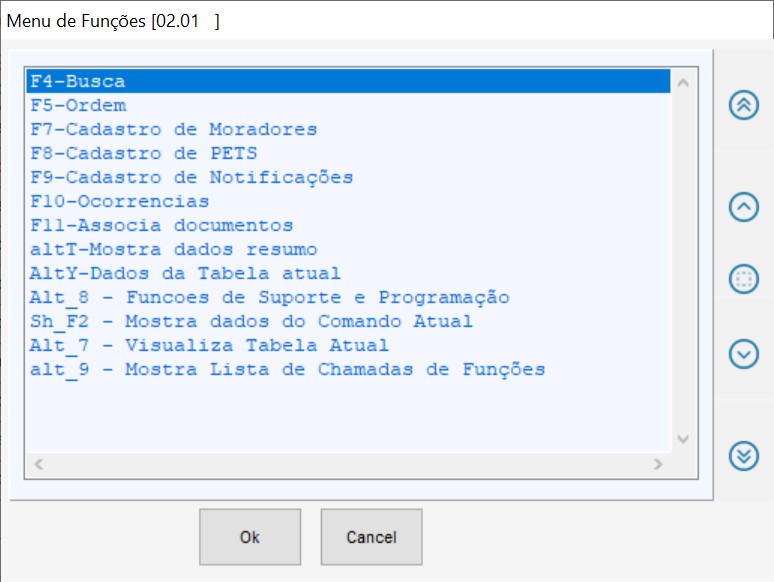Jump to first item with double-up arrow icon
The width and height of the screenshot is (774, 582).
click(743, 105)
